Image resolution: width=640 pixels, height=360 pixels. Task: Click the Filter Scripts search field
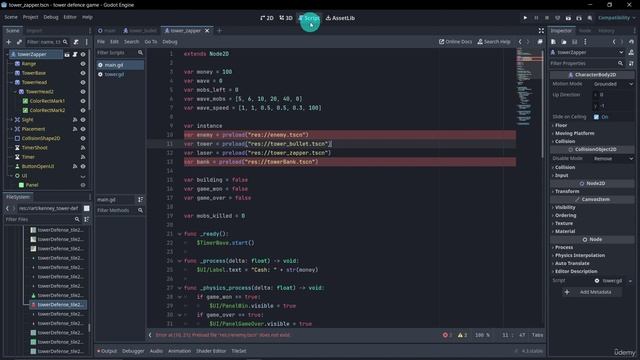point(120,53)
